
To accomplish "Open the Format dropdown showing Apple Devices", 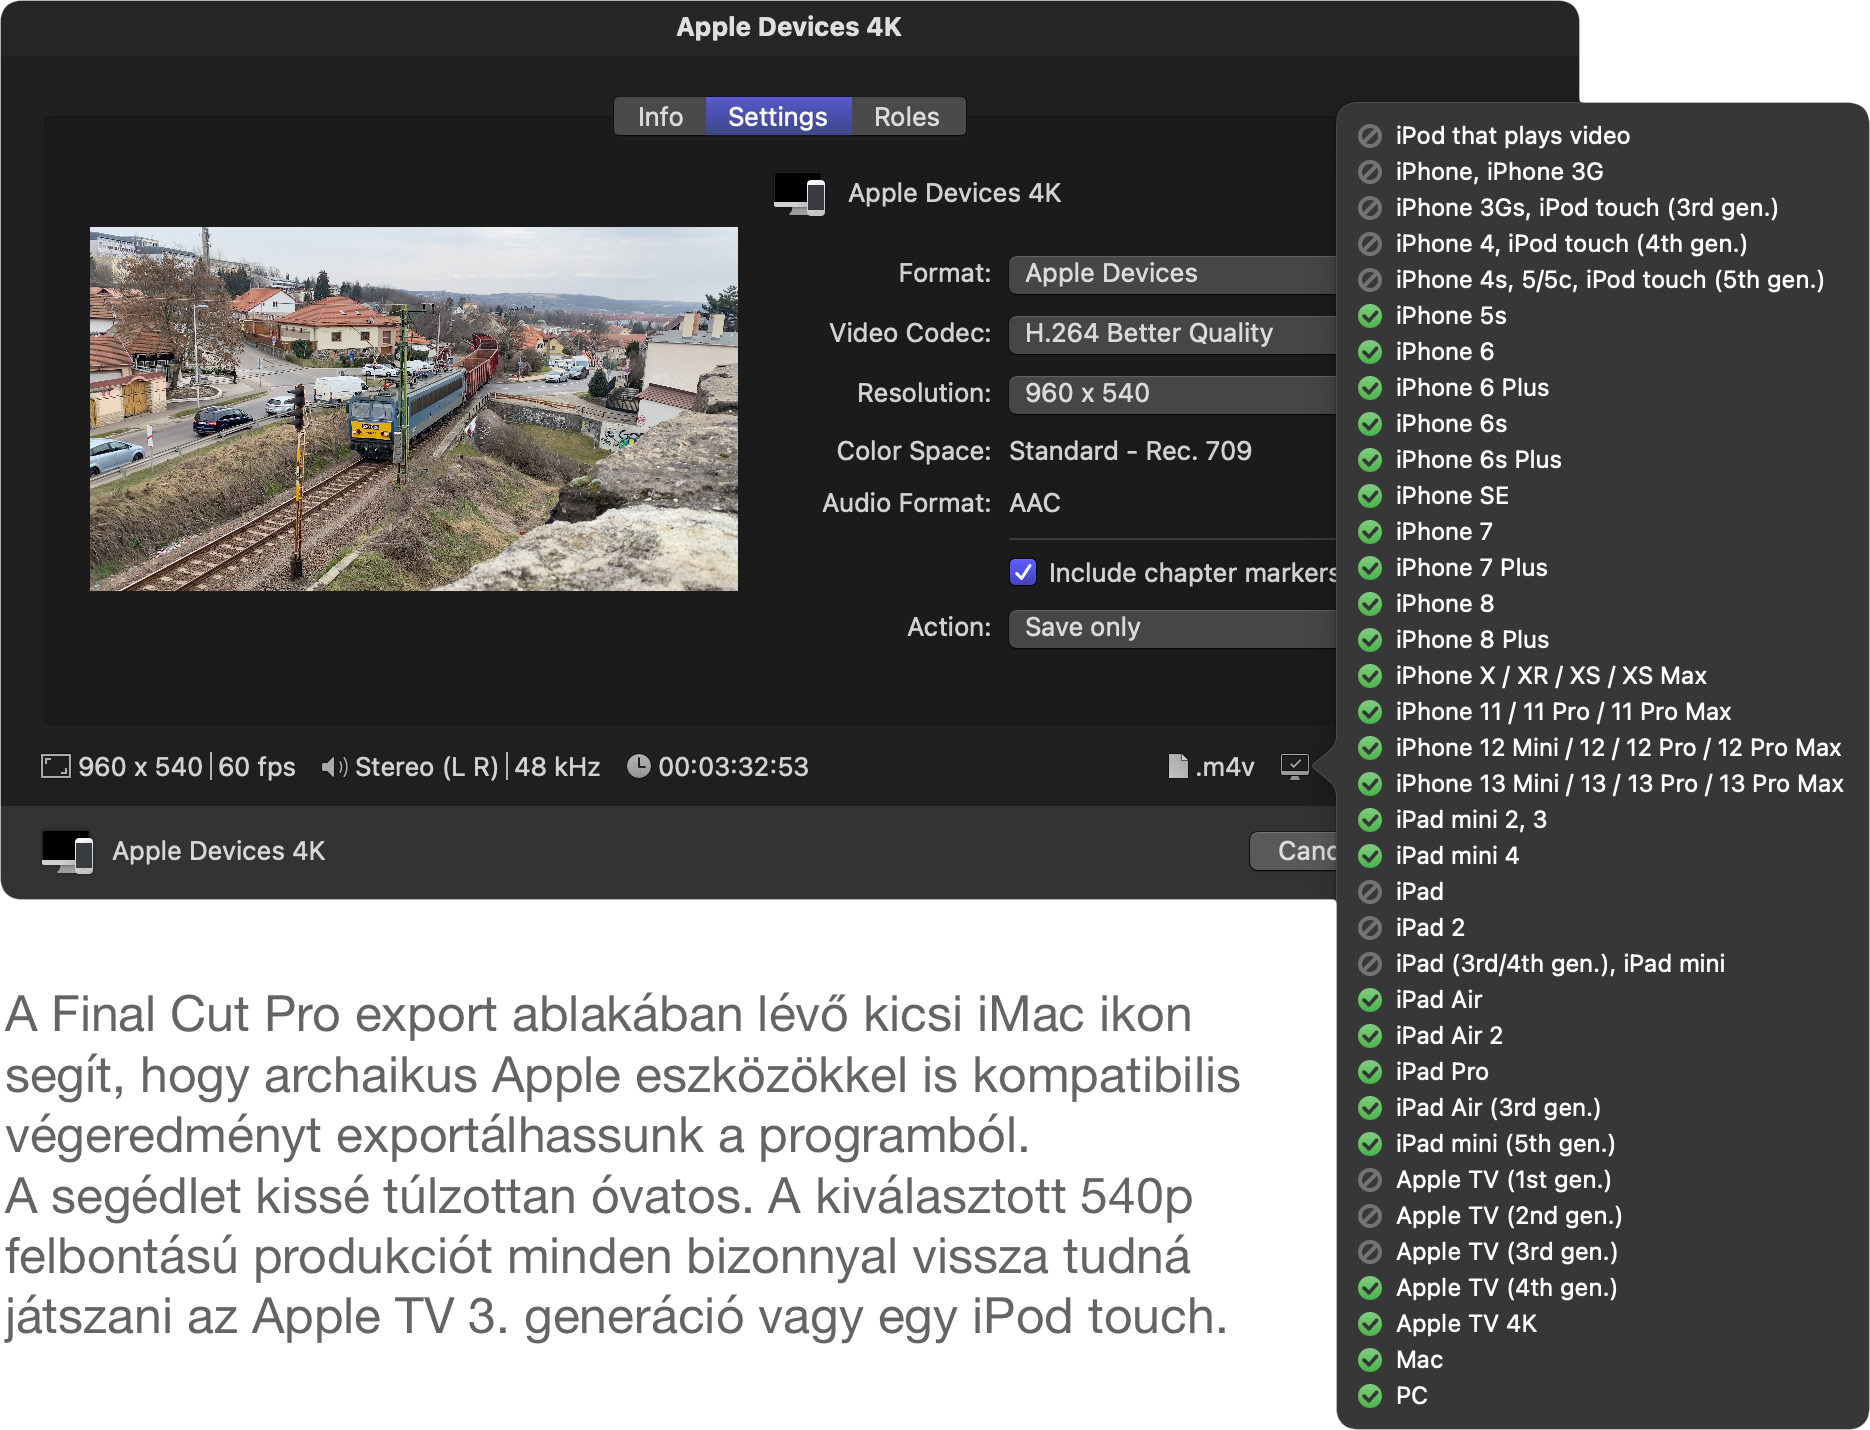I will tap(1172, 274).
